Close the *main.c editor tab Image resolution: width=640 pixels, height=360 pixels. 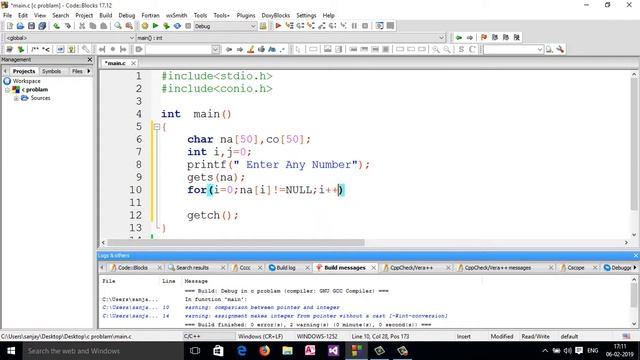click(x=133, y=63)
